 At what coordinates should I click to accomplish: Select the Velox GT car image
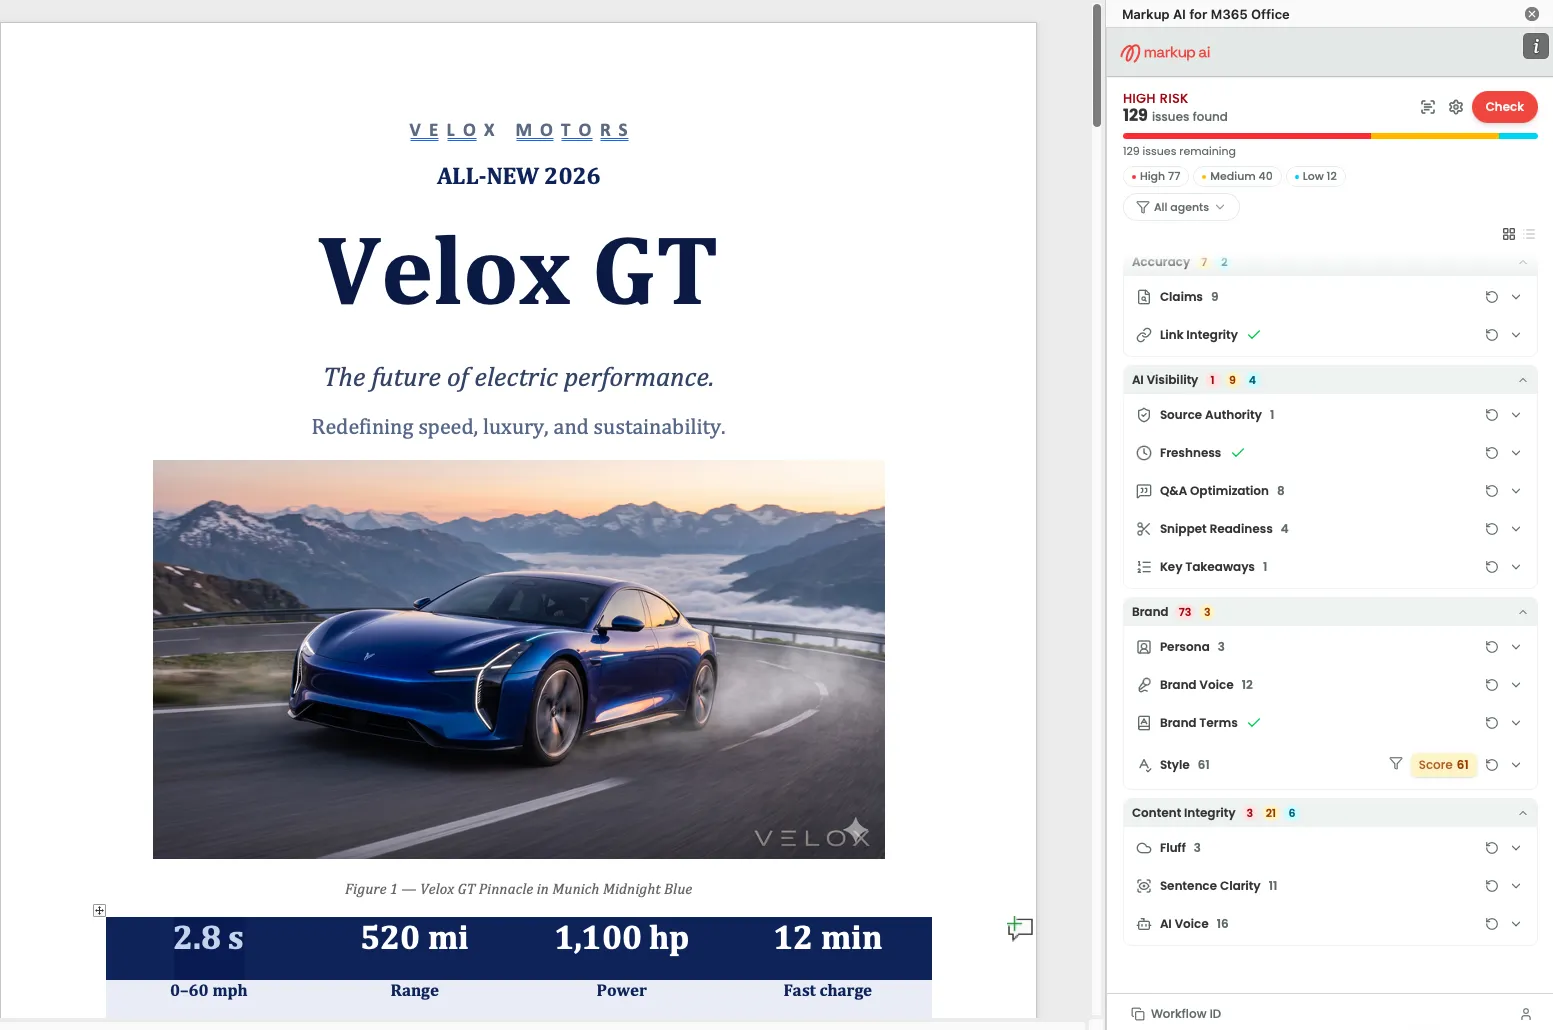click(519, 659)
